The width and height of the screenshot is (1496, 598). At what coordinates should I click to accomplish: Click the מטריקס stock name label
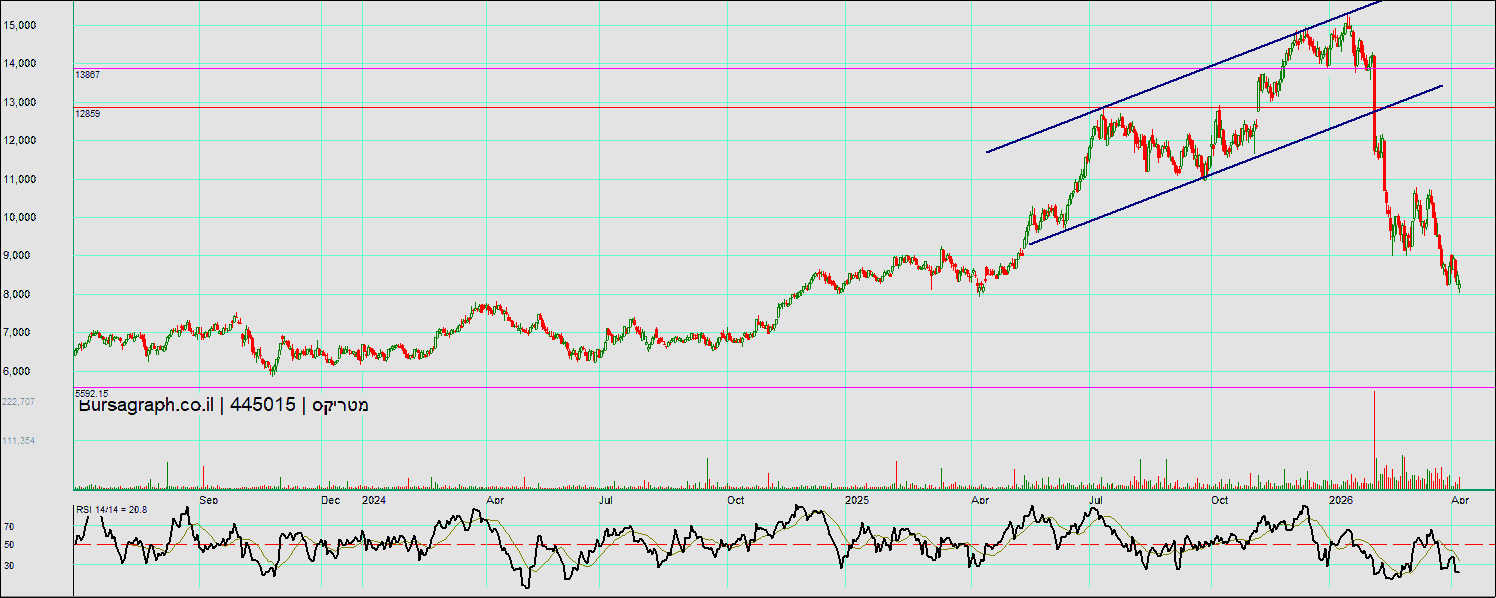pos(340,405)
